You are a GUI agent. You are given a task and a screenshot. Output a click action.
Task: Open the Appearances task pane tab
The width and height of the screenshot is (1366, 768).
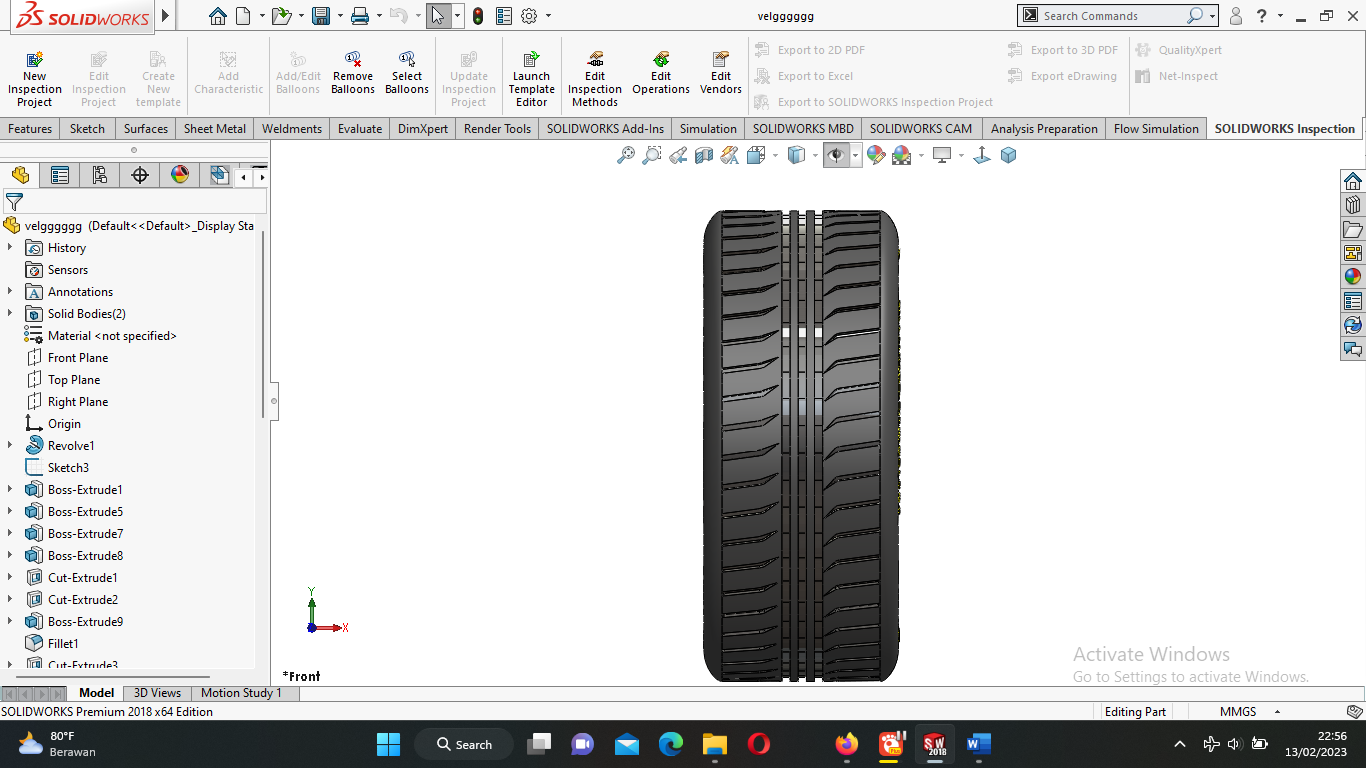(1353, 277)
